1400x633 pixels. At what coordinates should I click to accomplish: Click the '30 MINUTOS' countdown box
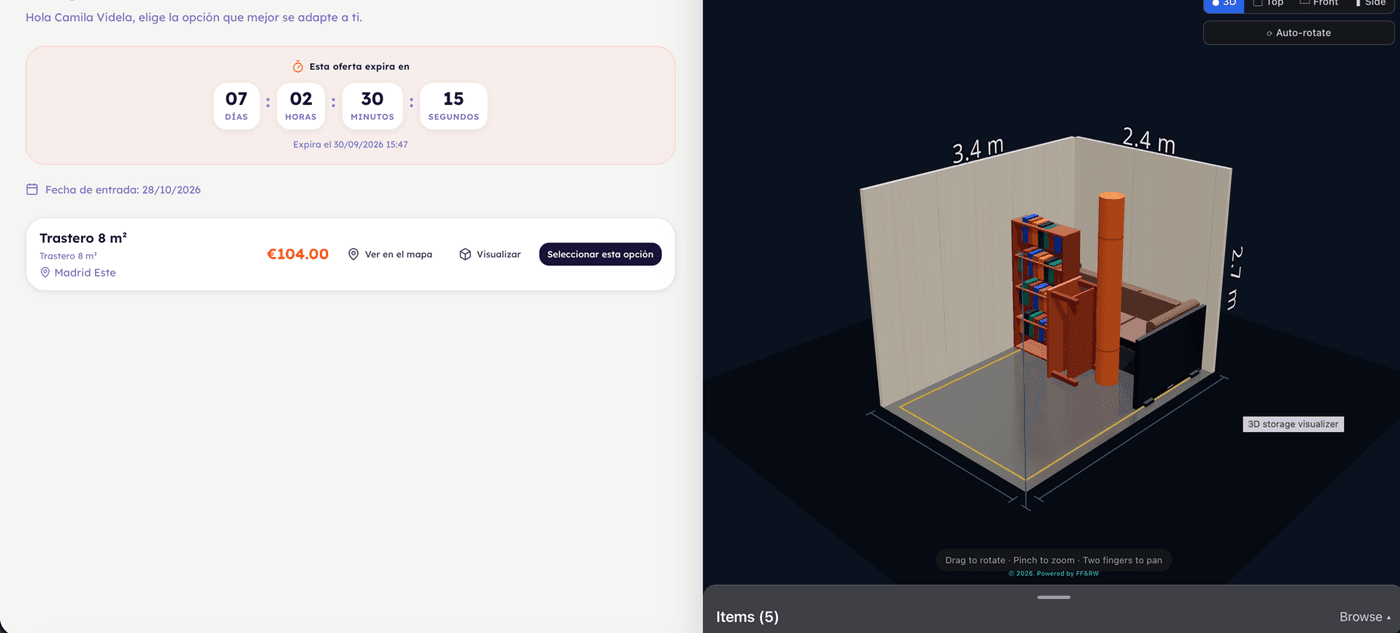click(x=372, y=106)
